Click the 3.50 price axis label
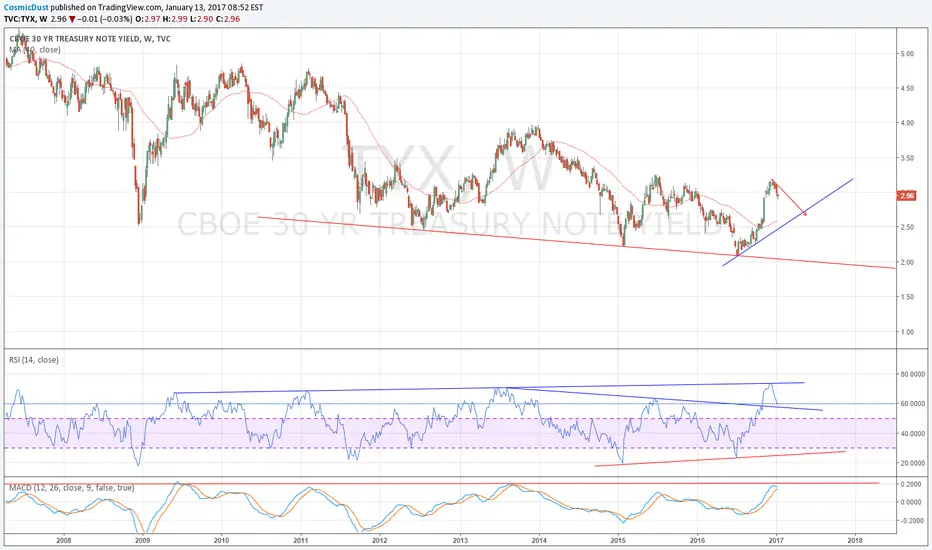 pos(907,158)
